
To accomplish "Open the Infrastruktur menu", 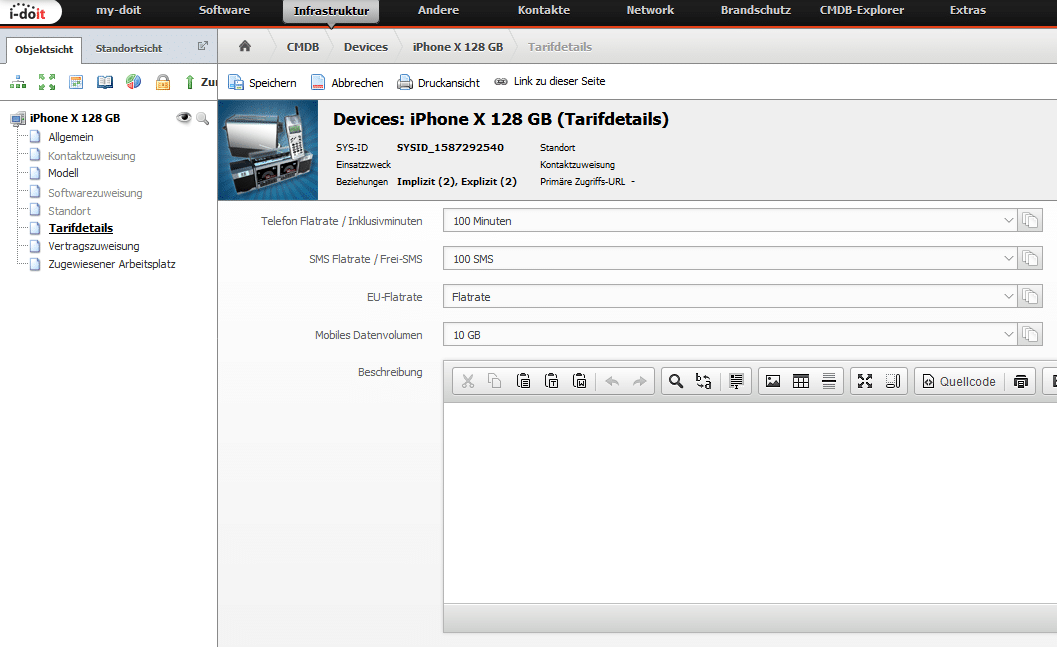I will tap(331, 11).
